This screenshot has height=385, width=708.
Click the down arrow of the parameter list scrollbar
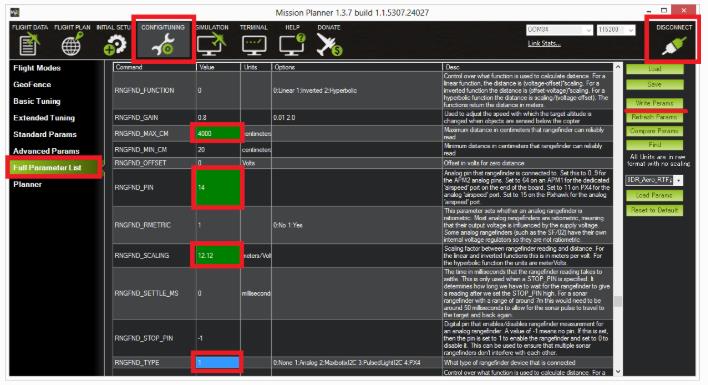tap(617, 371)
